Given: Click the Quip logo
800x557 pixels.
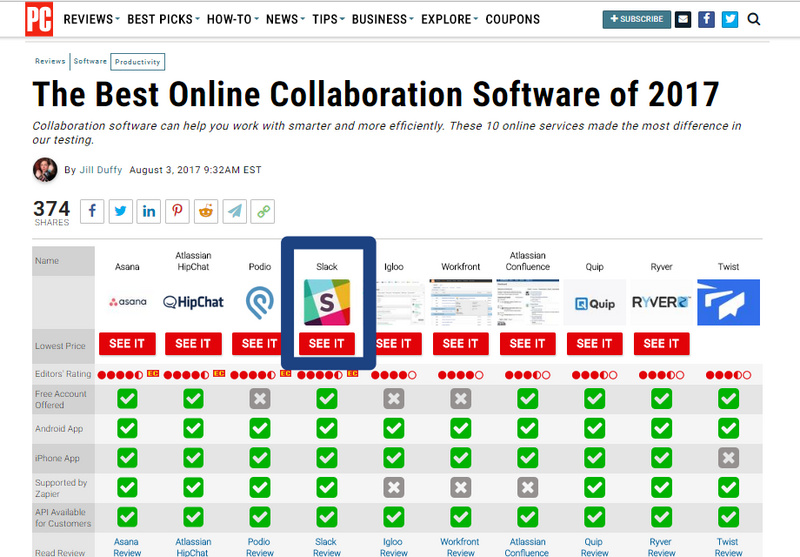Looking at the screenshot, I should (594, 303).
